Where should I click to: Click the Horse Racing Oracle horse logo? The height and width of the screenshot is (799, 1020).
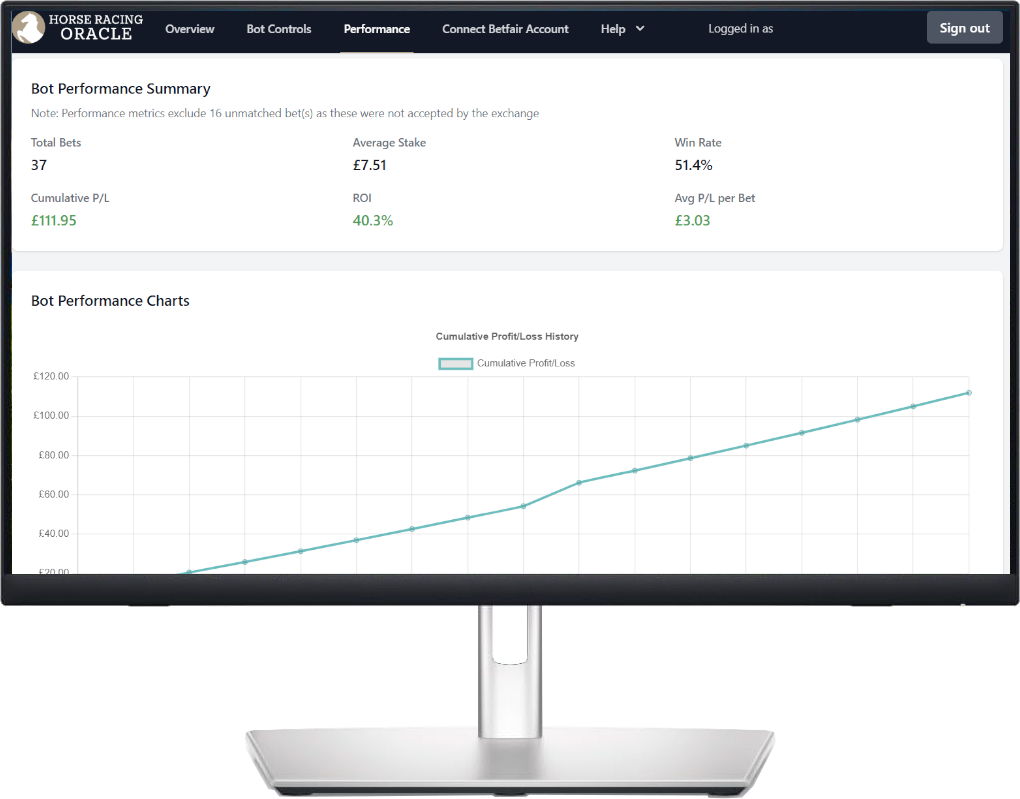coord(29,27)
